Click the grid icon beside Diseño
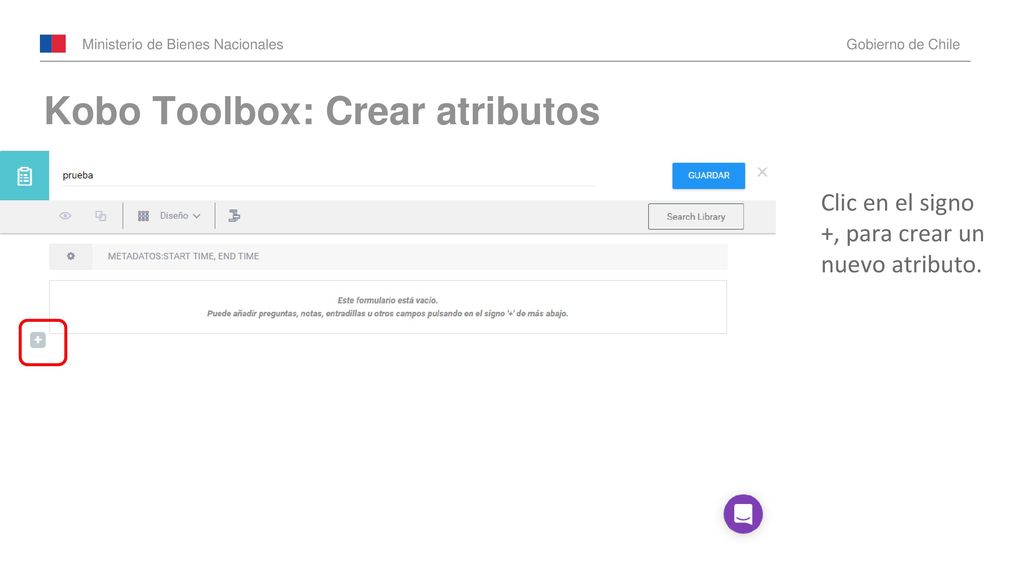Viewport: 1024px width, 576px height. click(144, 216)
